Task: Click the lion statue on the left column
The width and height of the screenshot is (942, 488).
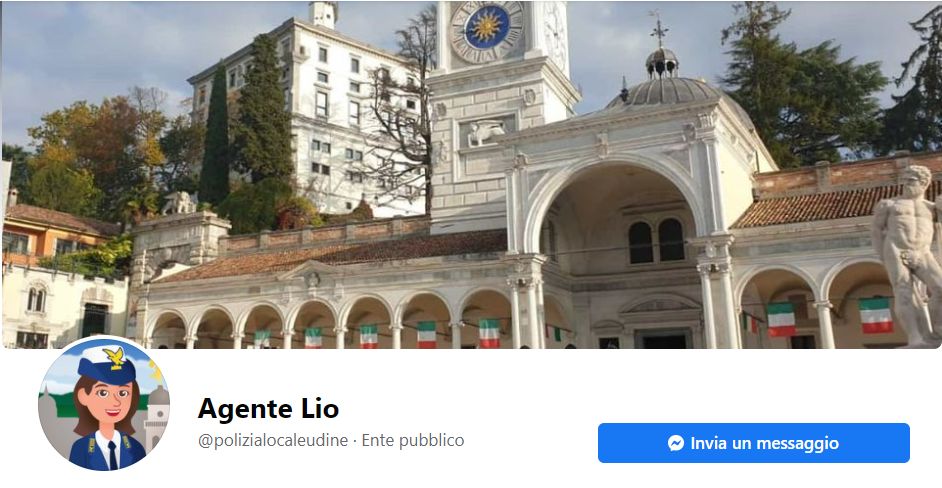Action: [179, 203]
